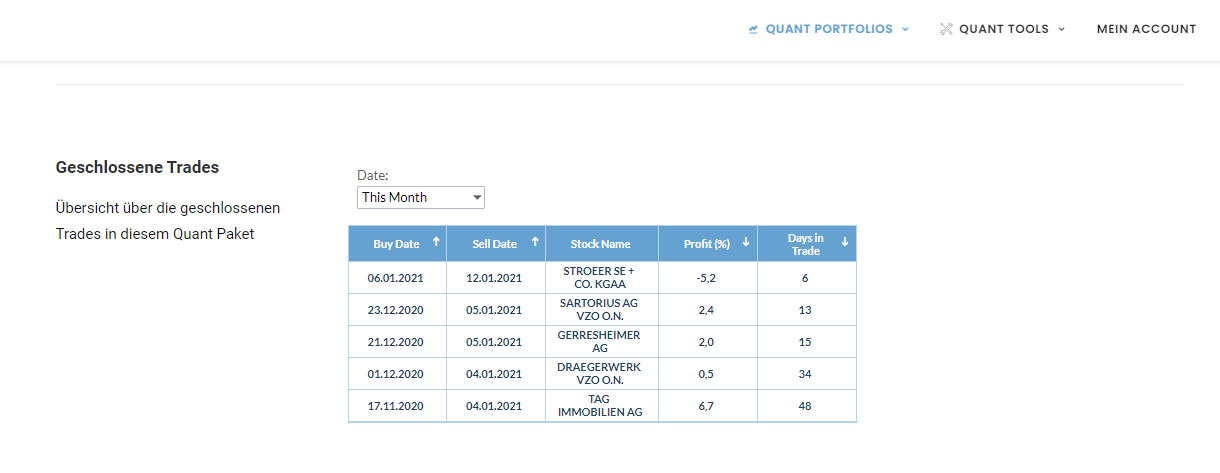Click the STROEER SE + CO. KGAA cell
This screenshot has width=1220, height=473.
pos(601,278)
